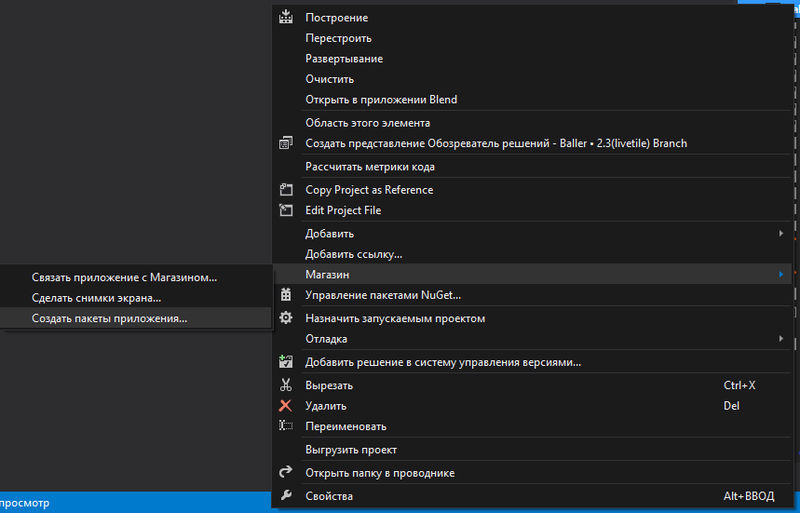Select Выгрузить проект
Image resolution: width=800 pixels, height=513 pixels.
tap(532, 449)
